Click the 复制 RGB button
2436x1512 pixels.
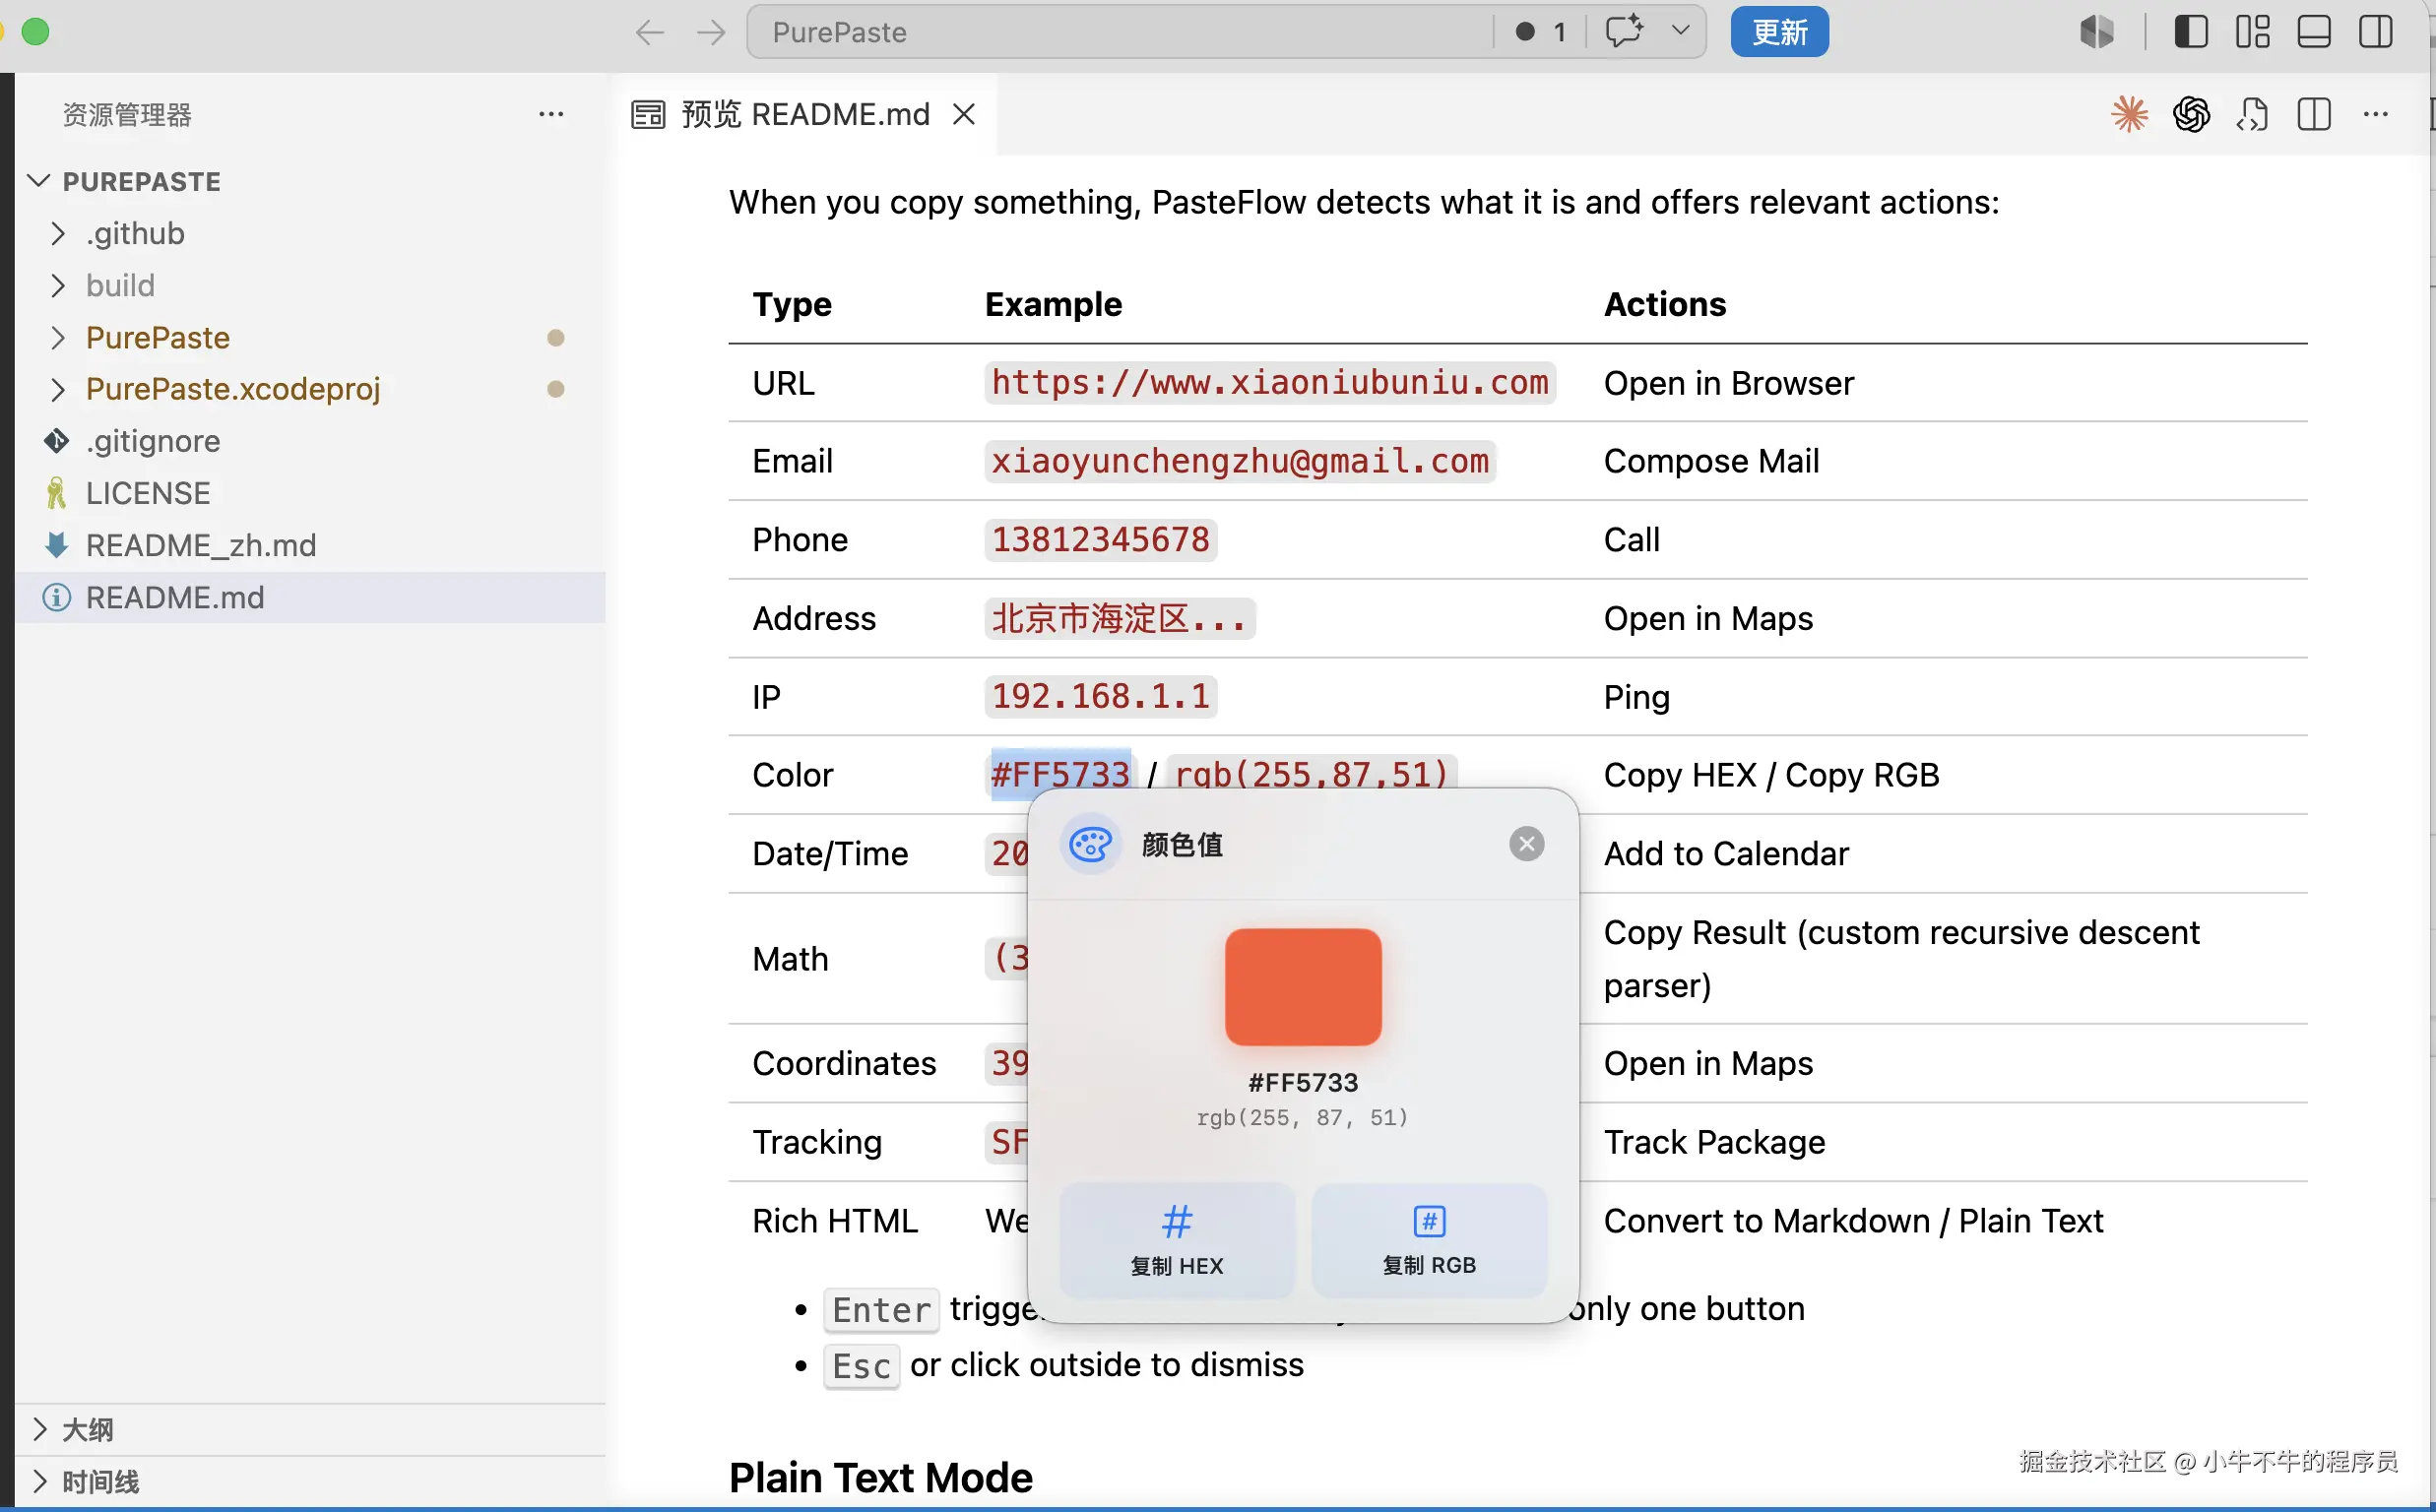pos(1429,1240)
